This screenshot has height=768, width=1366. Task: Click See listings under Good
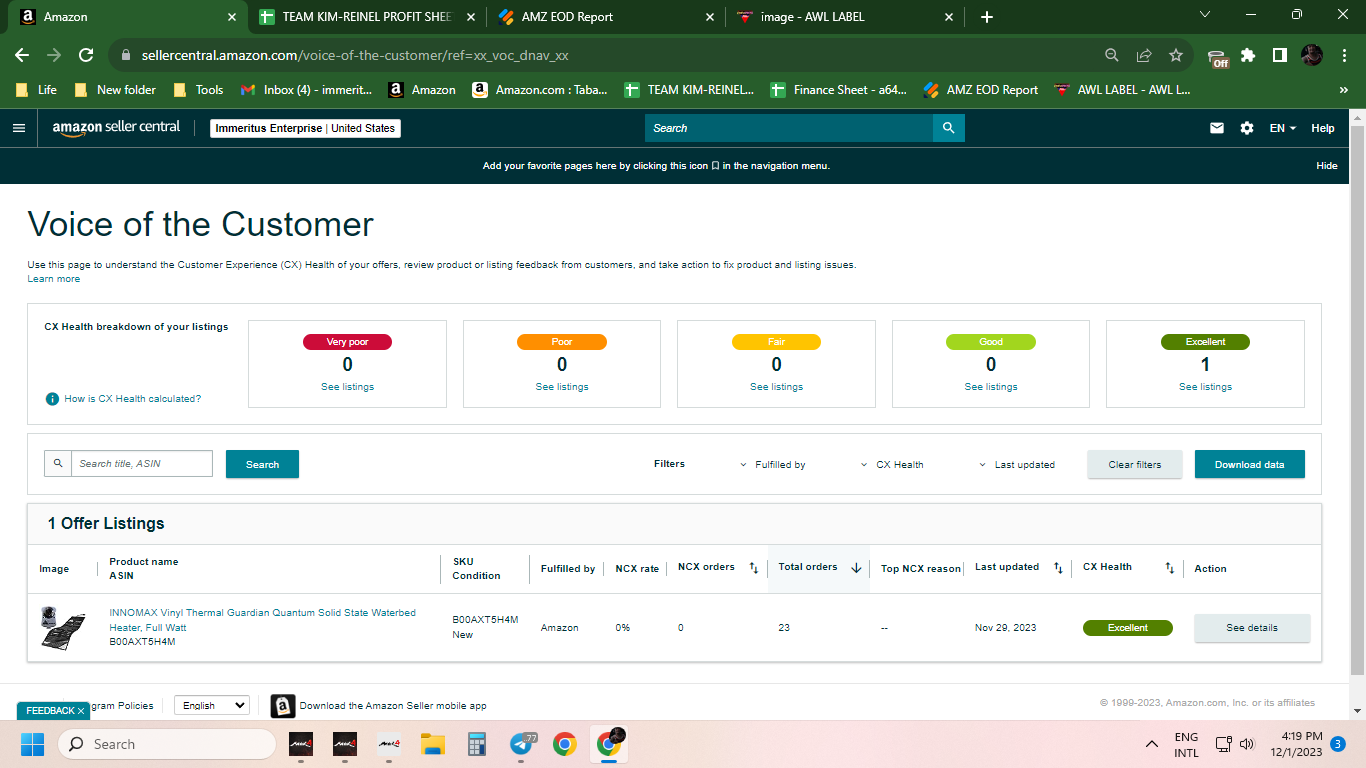pos(991,387)
